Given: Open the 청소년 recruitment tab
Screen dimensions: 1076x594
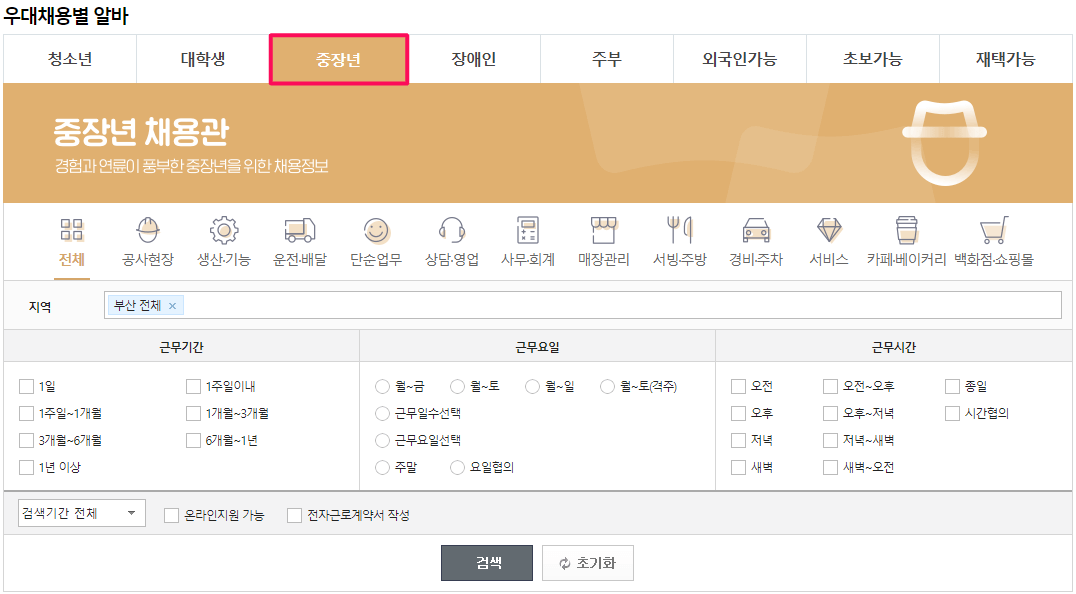Looking at the screenshot, I should [70, 59].
